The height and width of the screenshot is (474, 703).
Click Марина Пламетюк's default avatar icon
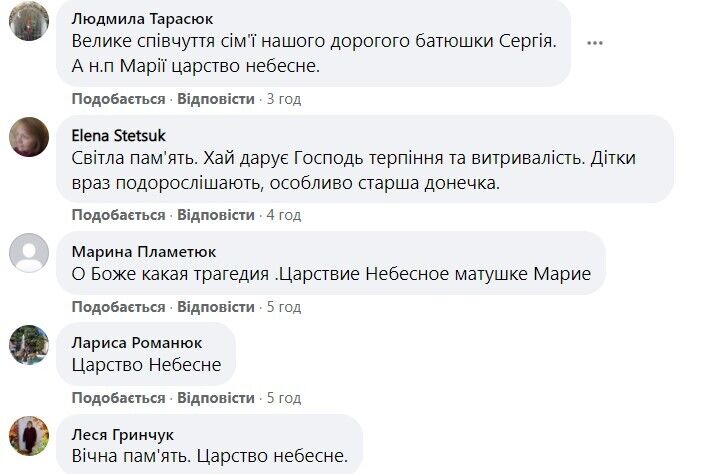29,252
